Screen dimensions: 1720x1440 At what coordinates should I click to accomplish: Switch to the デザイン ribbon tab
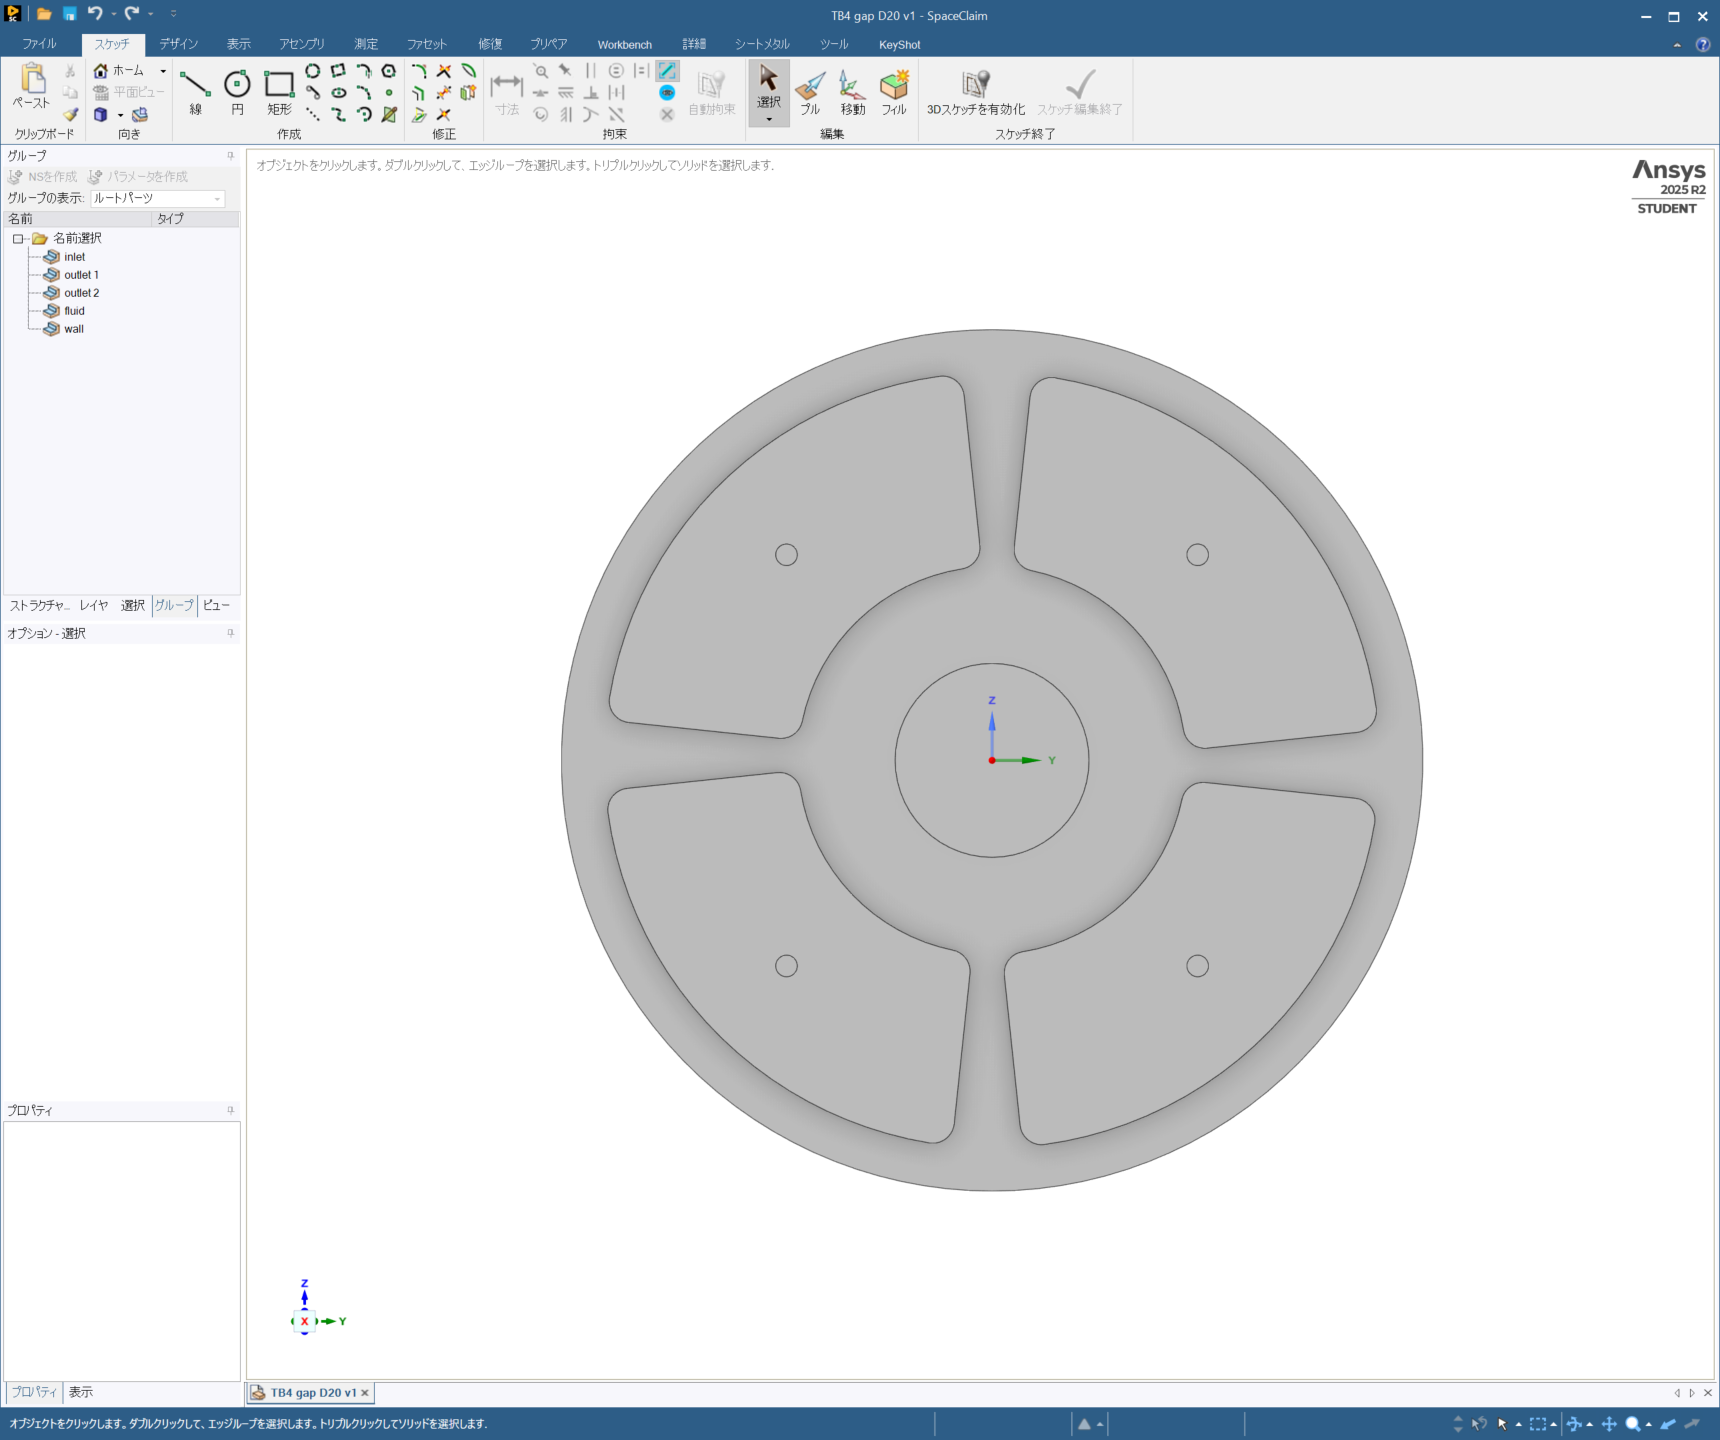point(178,44)
